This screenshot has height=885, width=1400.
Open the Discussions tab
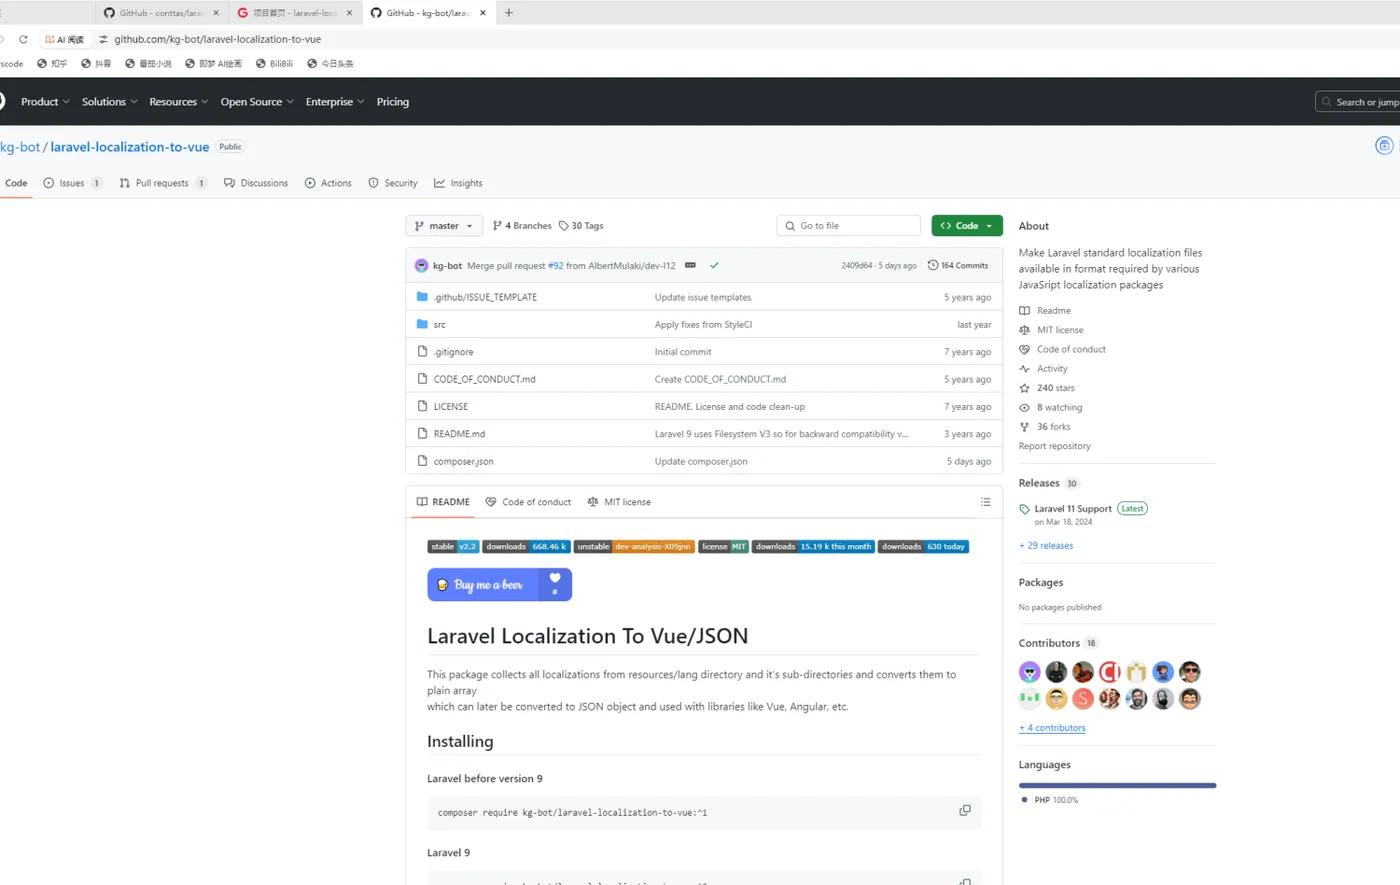(x=256, y=183)
